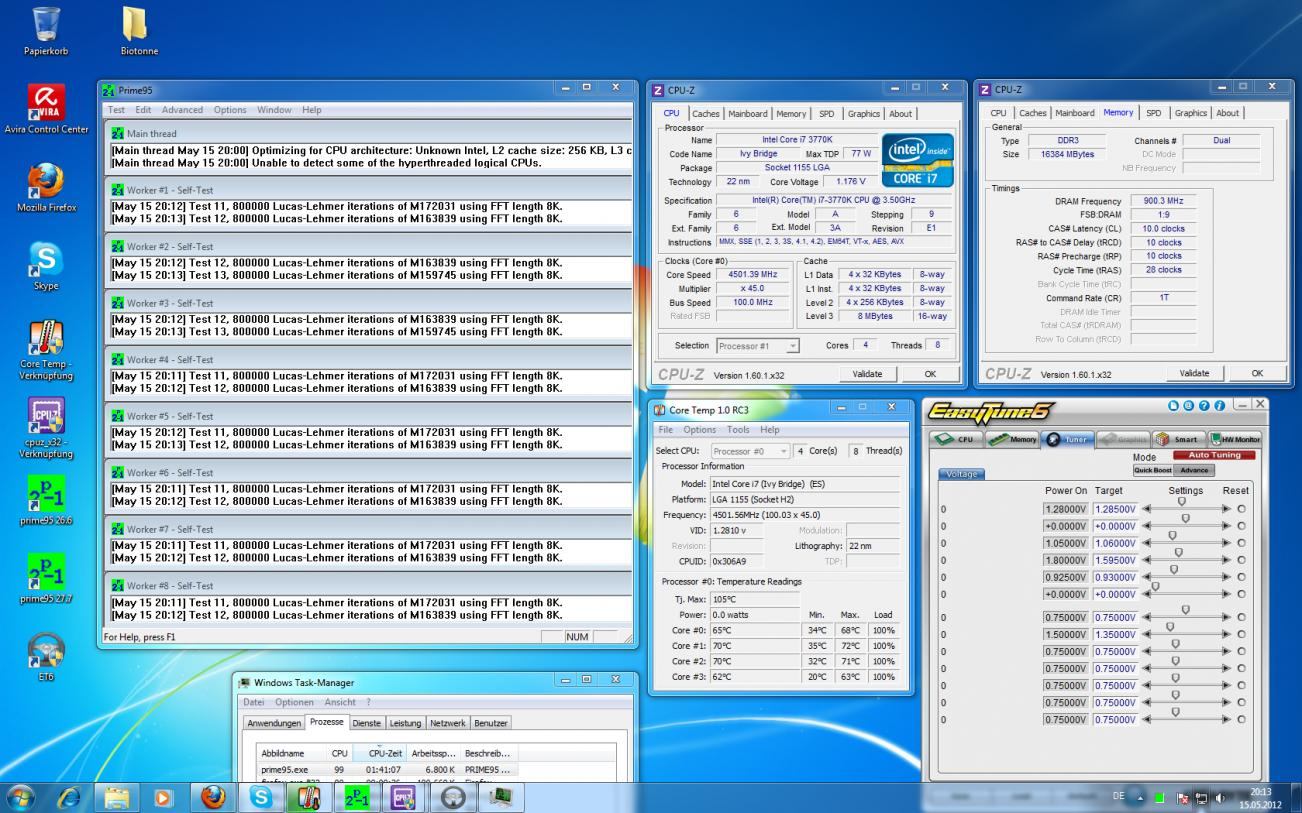Open the Tools menu in Core Temp
The height and width of the screenshot is (813, 1302).
coord(738,430)
